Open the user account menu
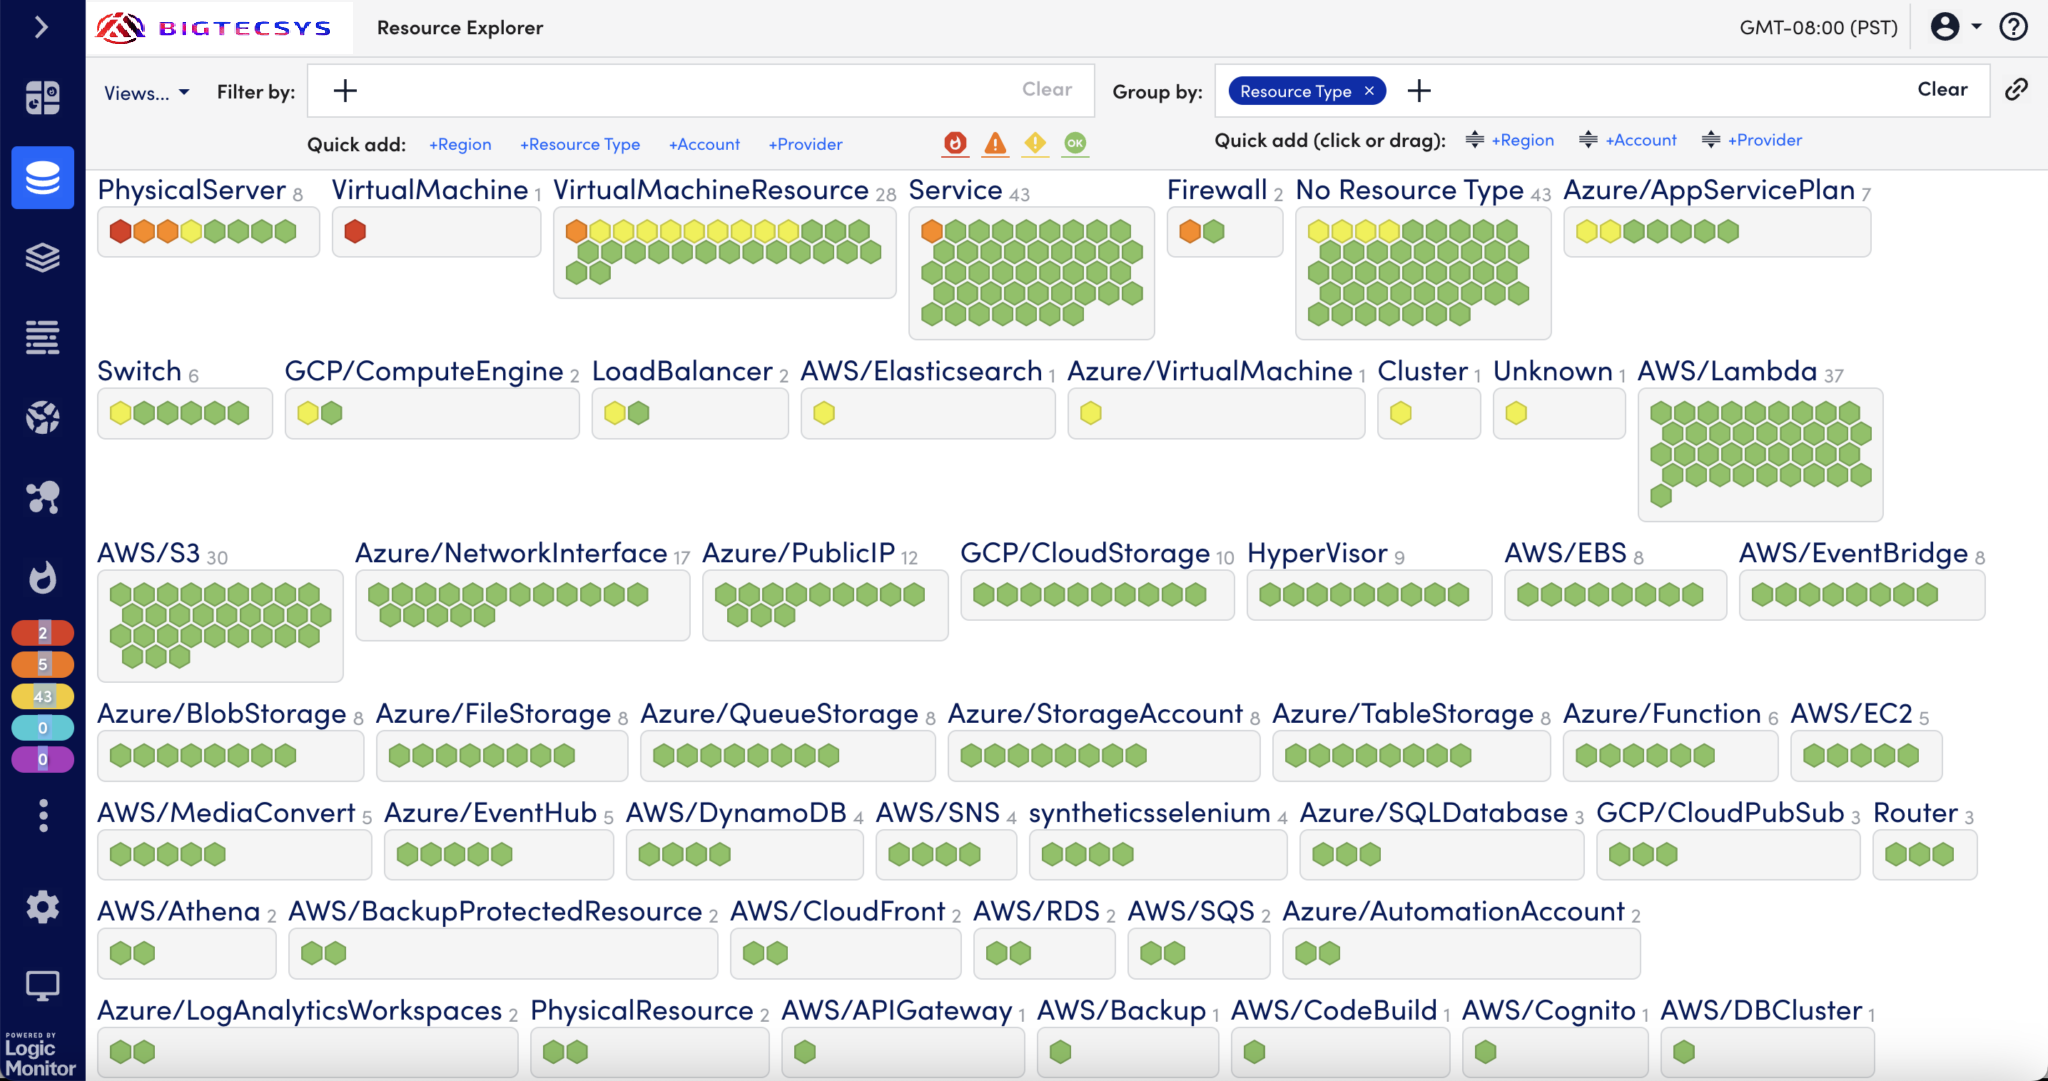This screenshot has width=2048, height=1081. click(1955, 27)
